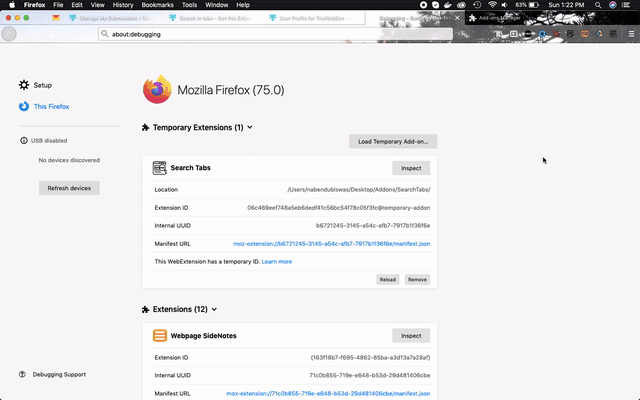Open the File menu
The width and height of the screenshot is (640, 400).
coord(58,5)
